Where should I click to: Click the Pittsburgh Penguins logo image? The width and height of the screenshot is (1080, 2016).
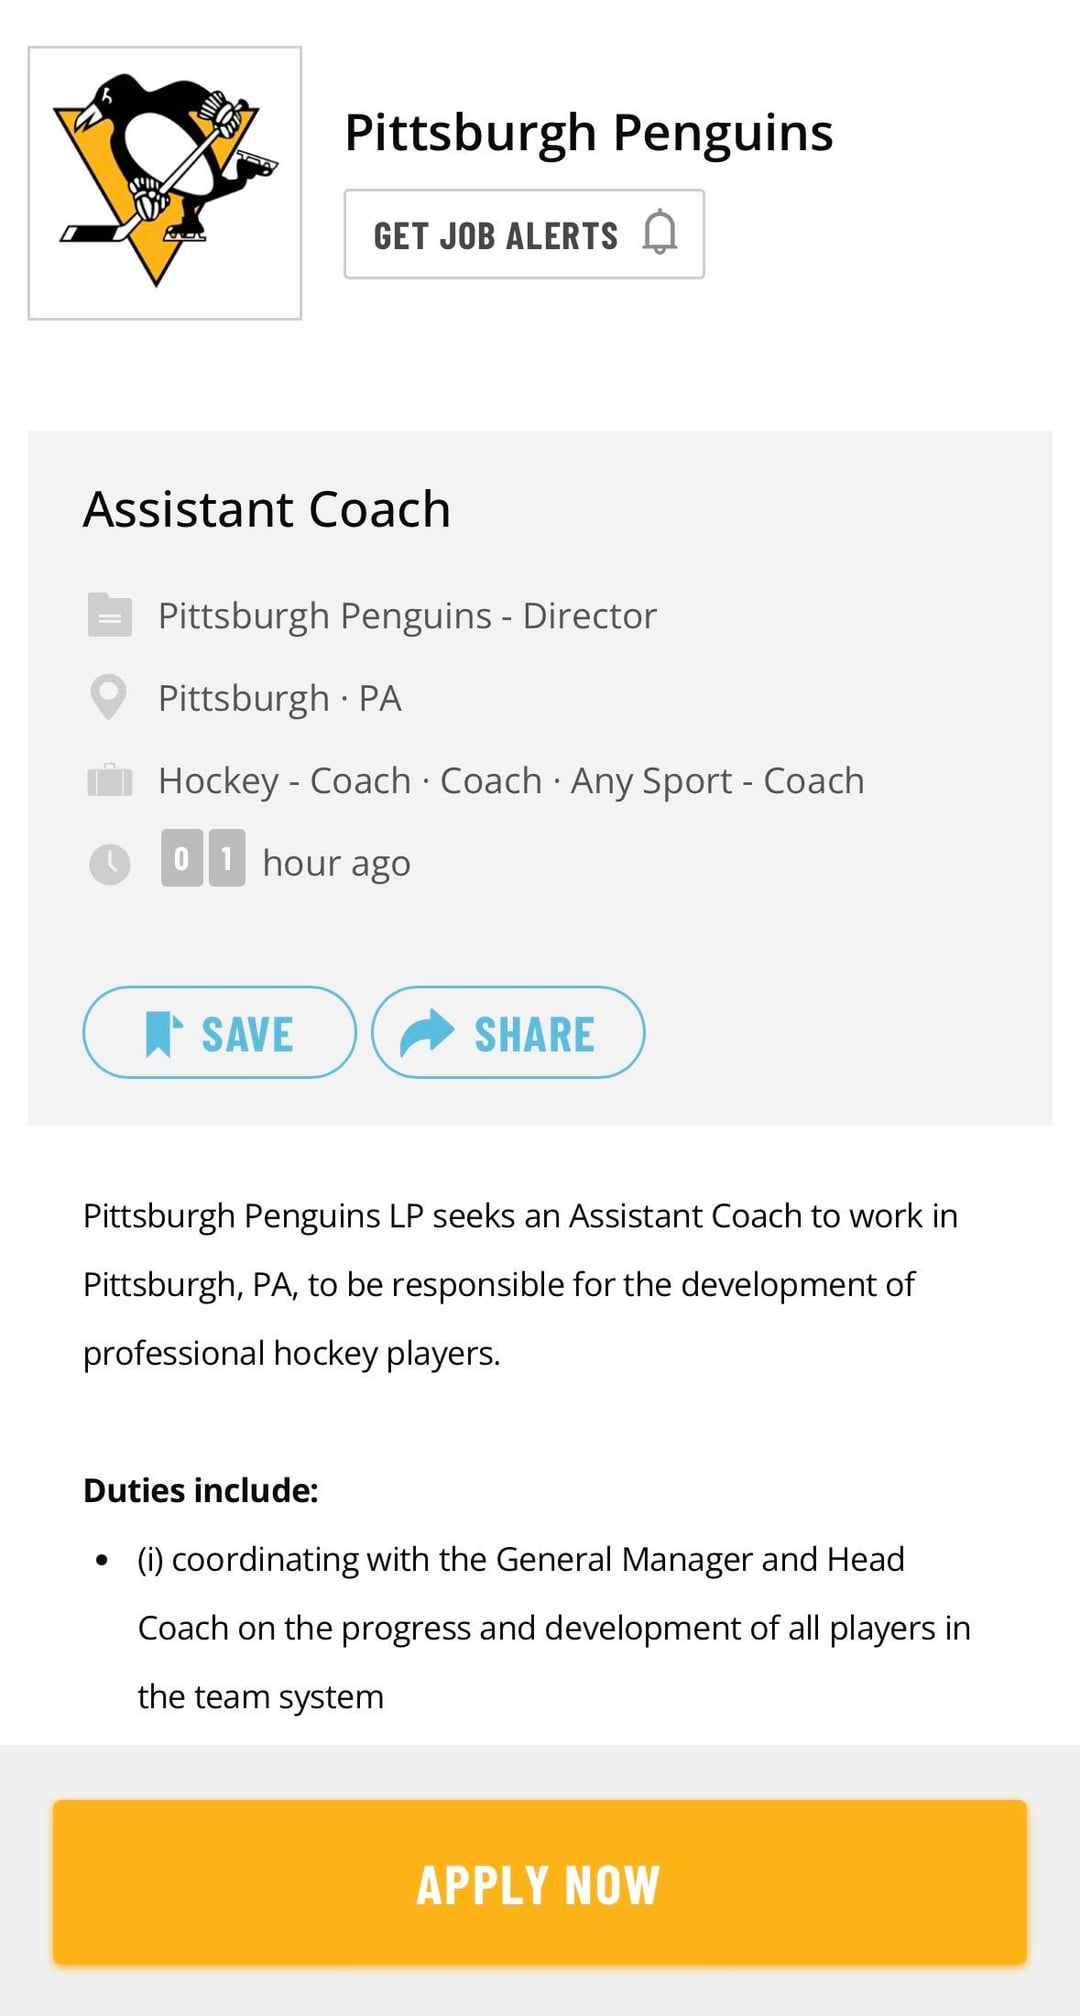[165, 183]
